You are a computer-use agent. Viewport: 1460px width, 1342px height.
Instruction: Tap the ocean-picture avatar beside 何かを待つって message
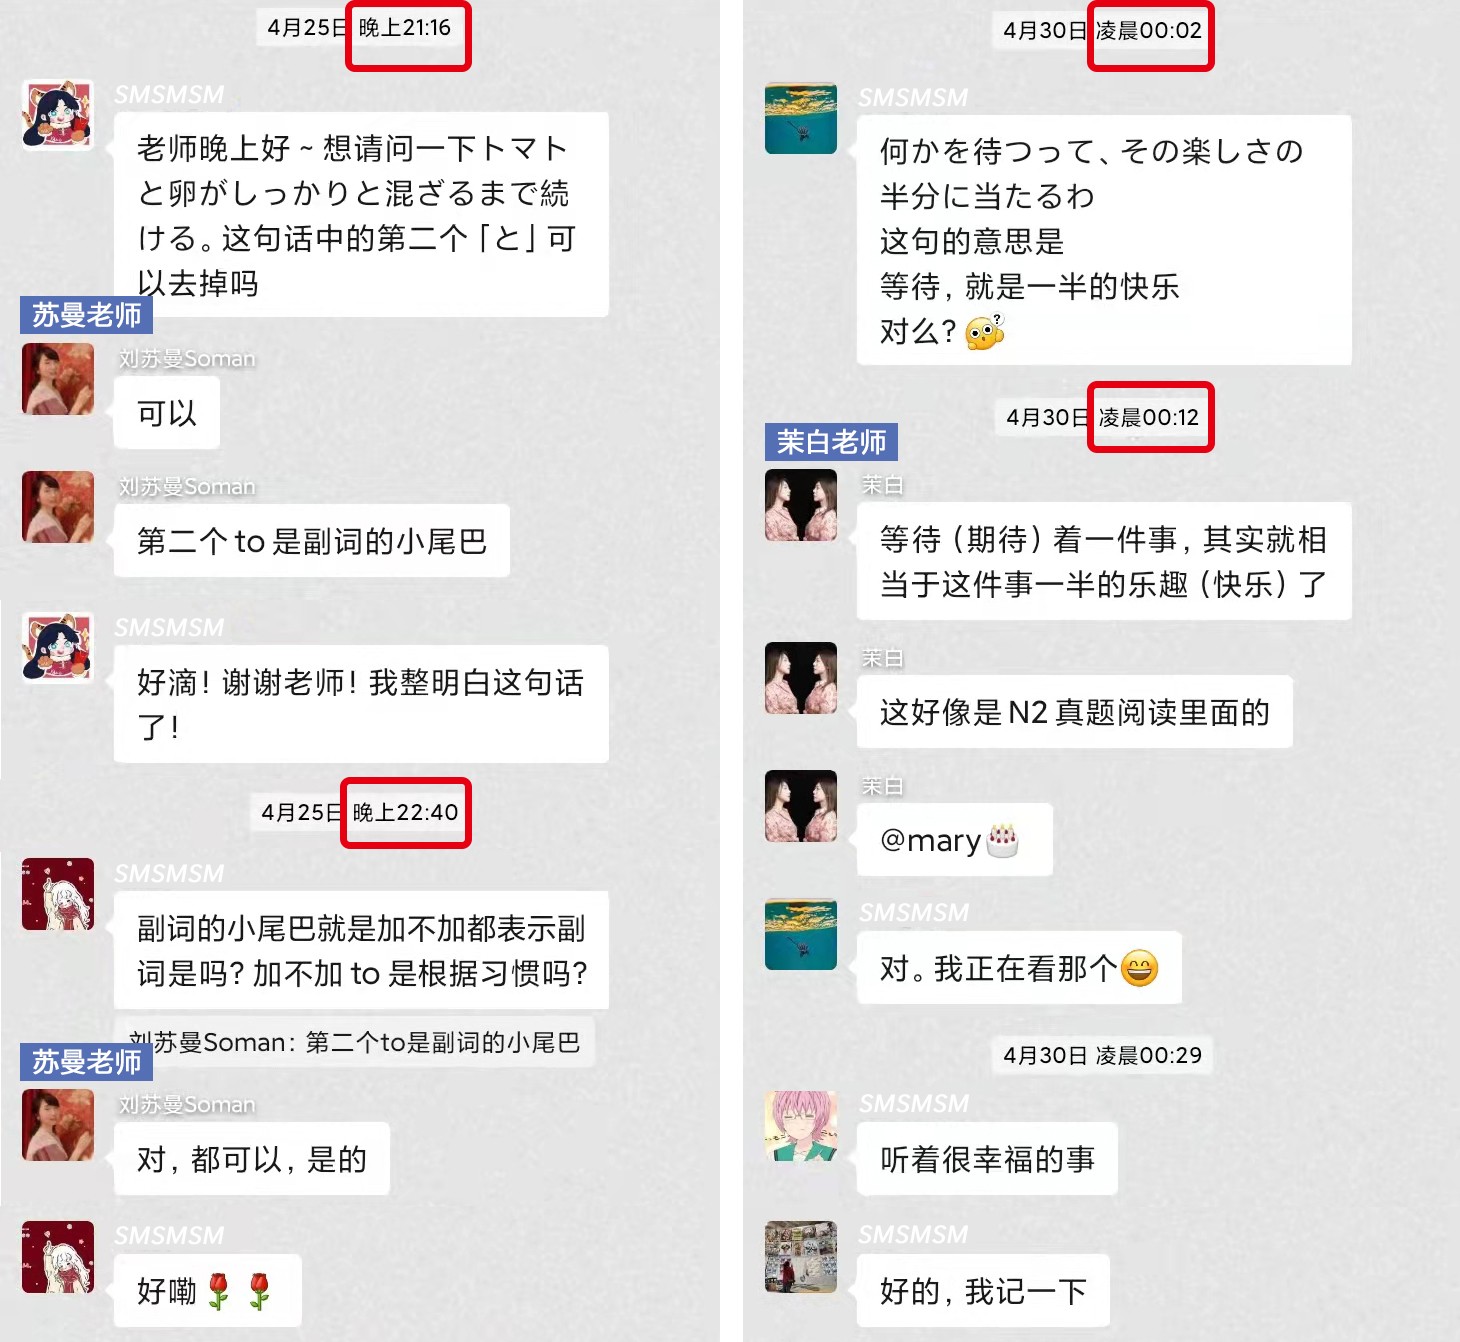(801, 118)
